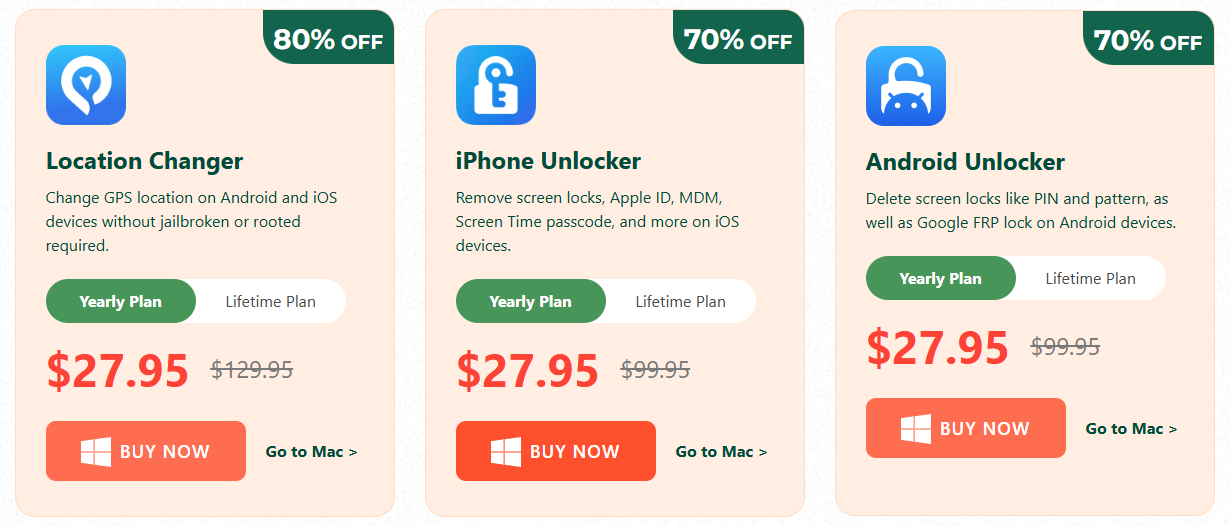Screen dimensions: 1230x525
Task: Purchase Android Unlocker with Buy Now
Action: pos(966,428)
